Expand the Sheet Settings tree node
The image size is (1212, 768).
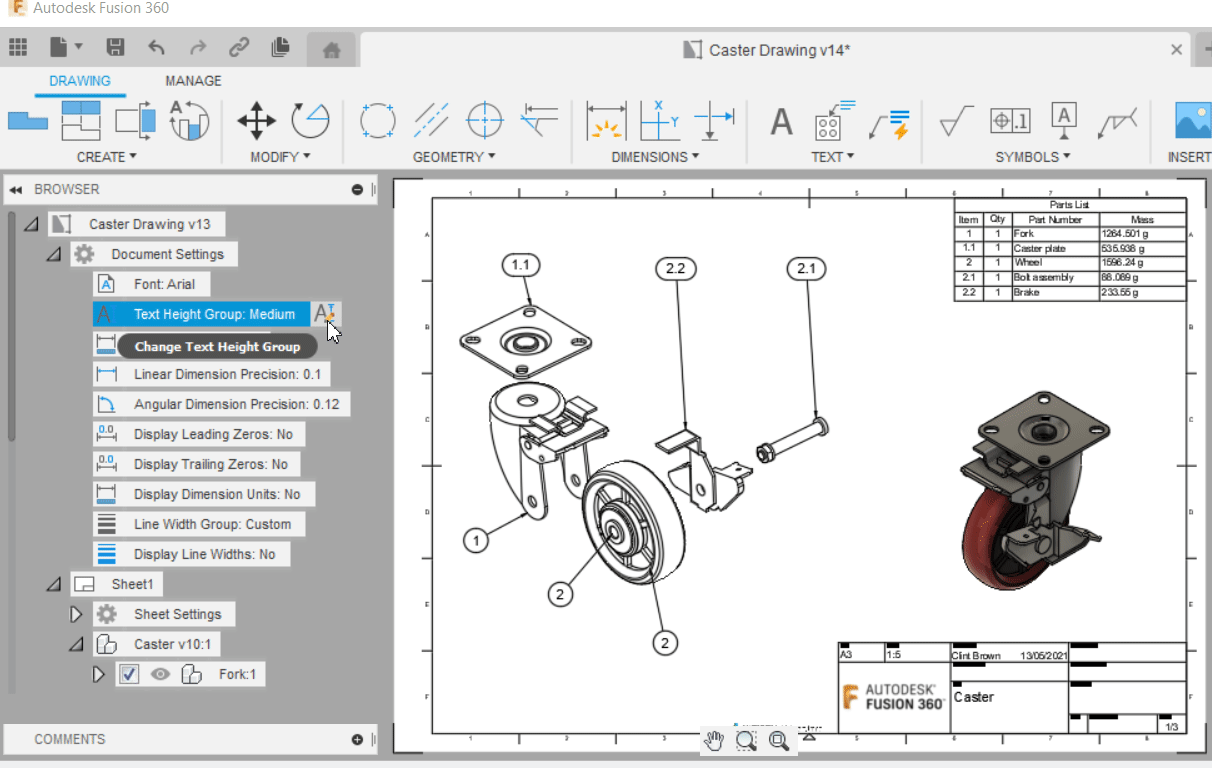click(75, 614)
